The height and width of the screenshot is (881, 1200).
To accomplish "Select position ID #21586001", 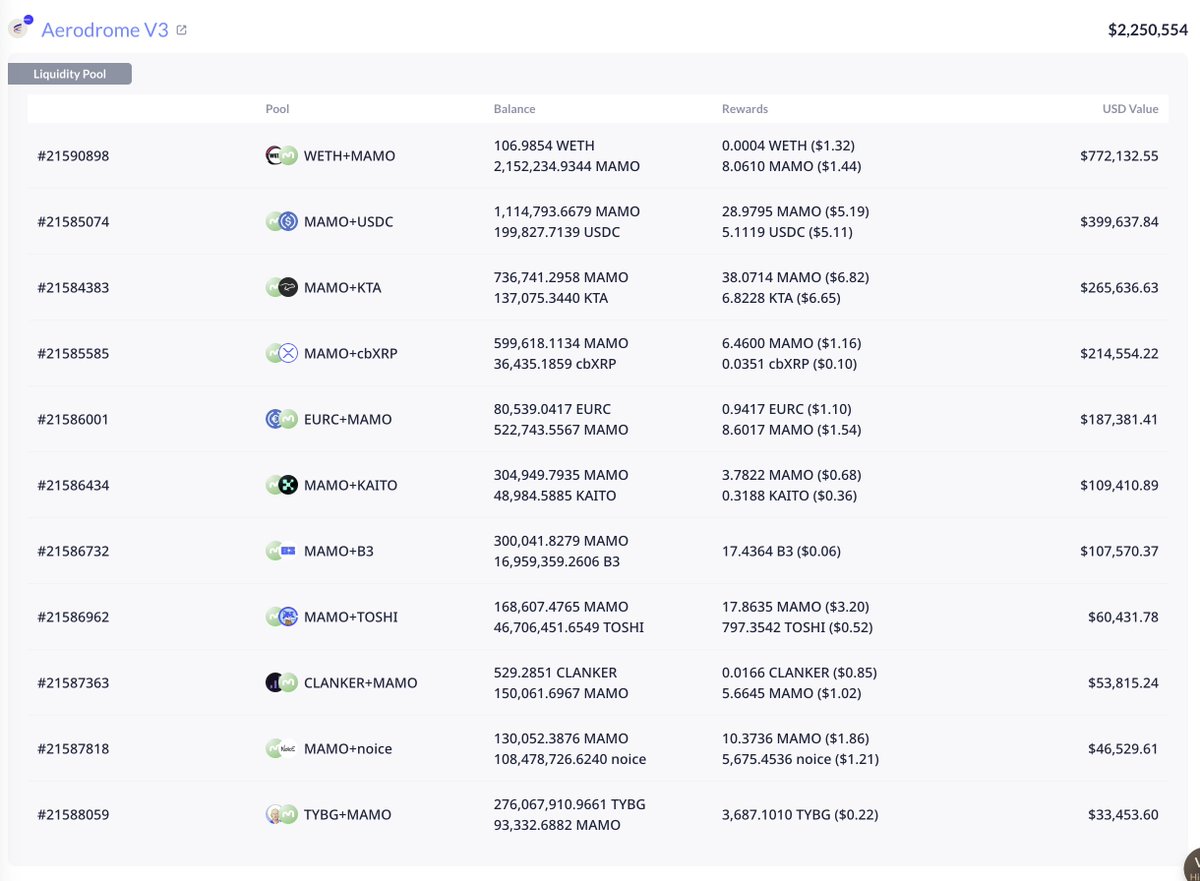I will [x=73, y=419].
